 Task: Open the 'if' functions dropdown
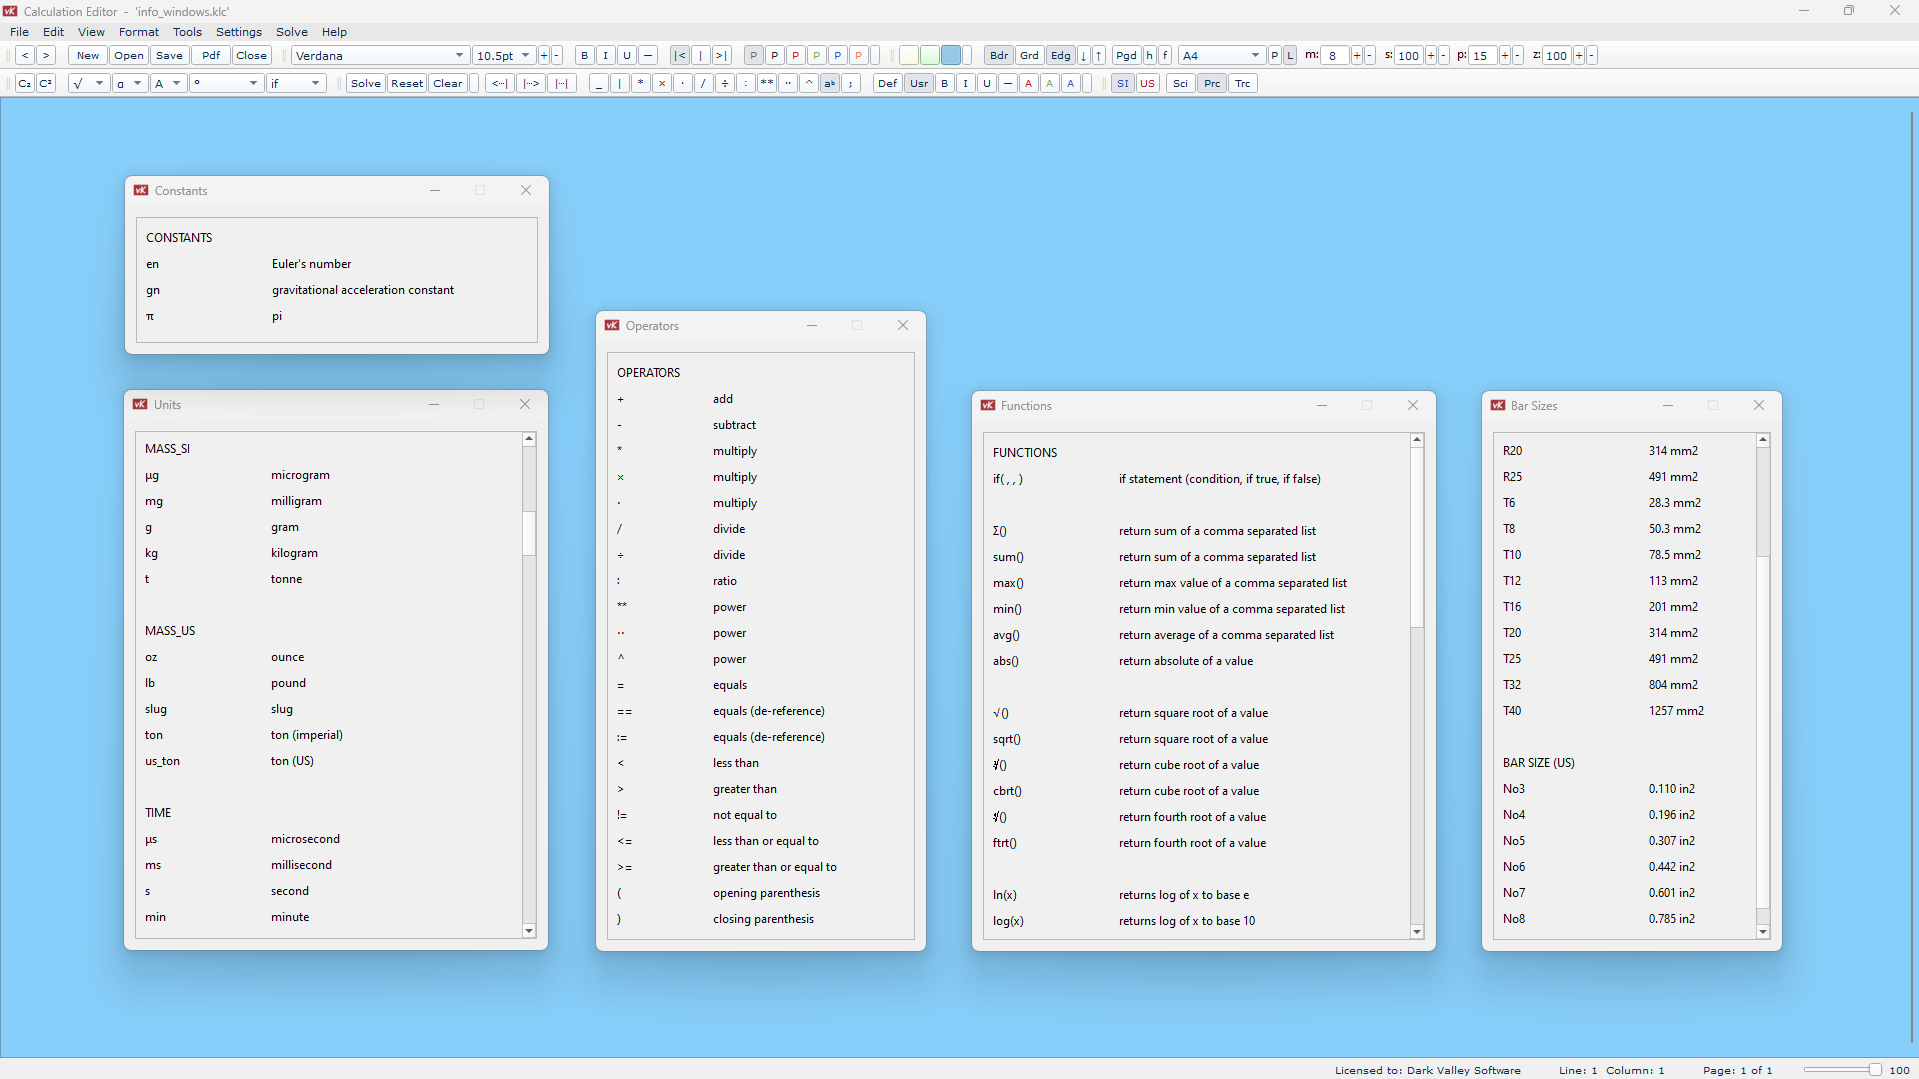[296, 84]
